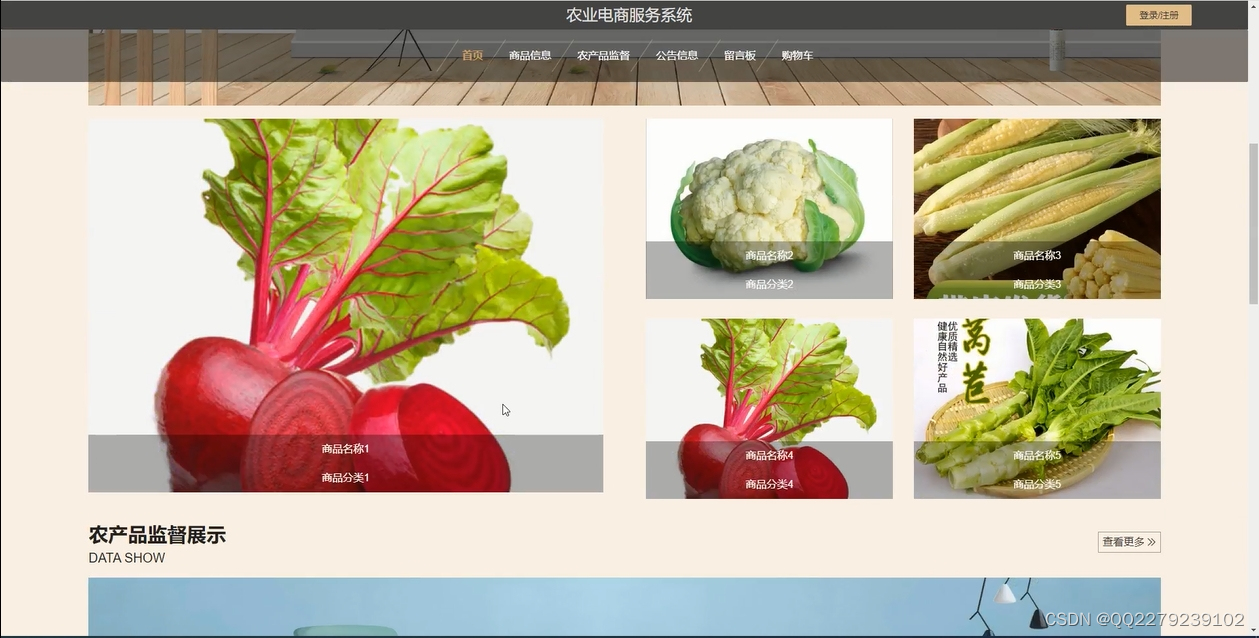Open the 公告信息 nav item

point(677,55)
